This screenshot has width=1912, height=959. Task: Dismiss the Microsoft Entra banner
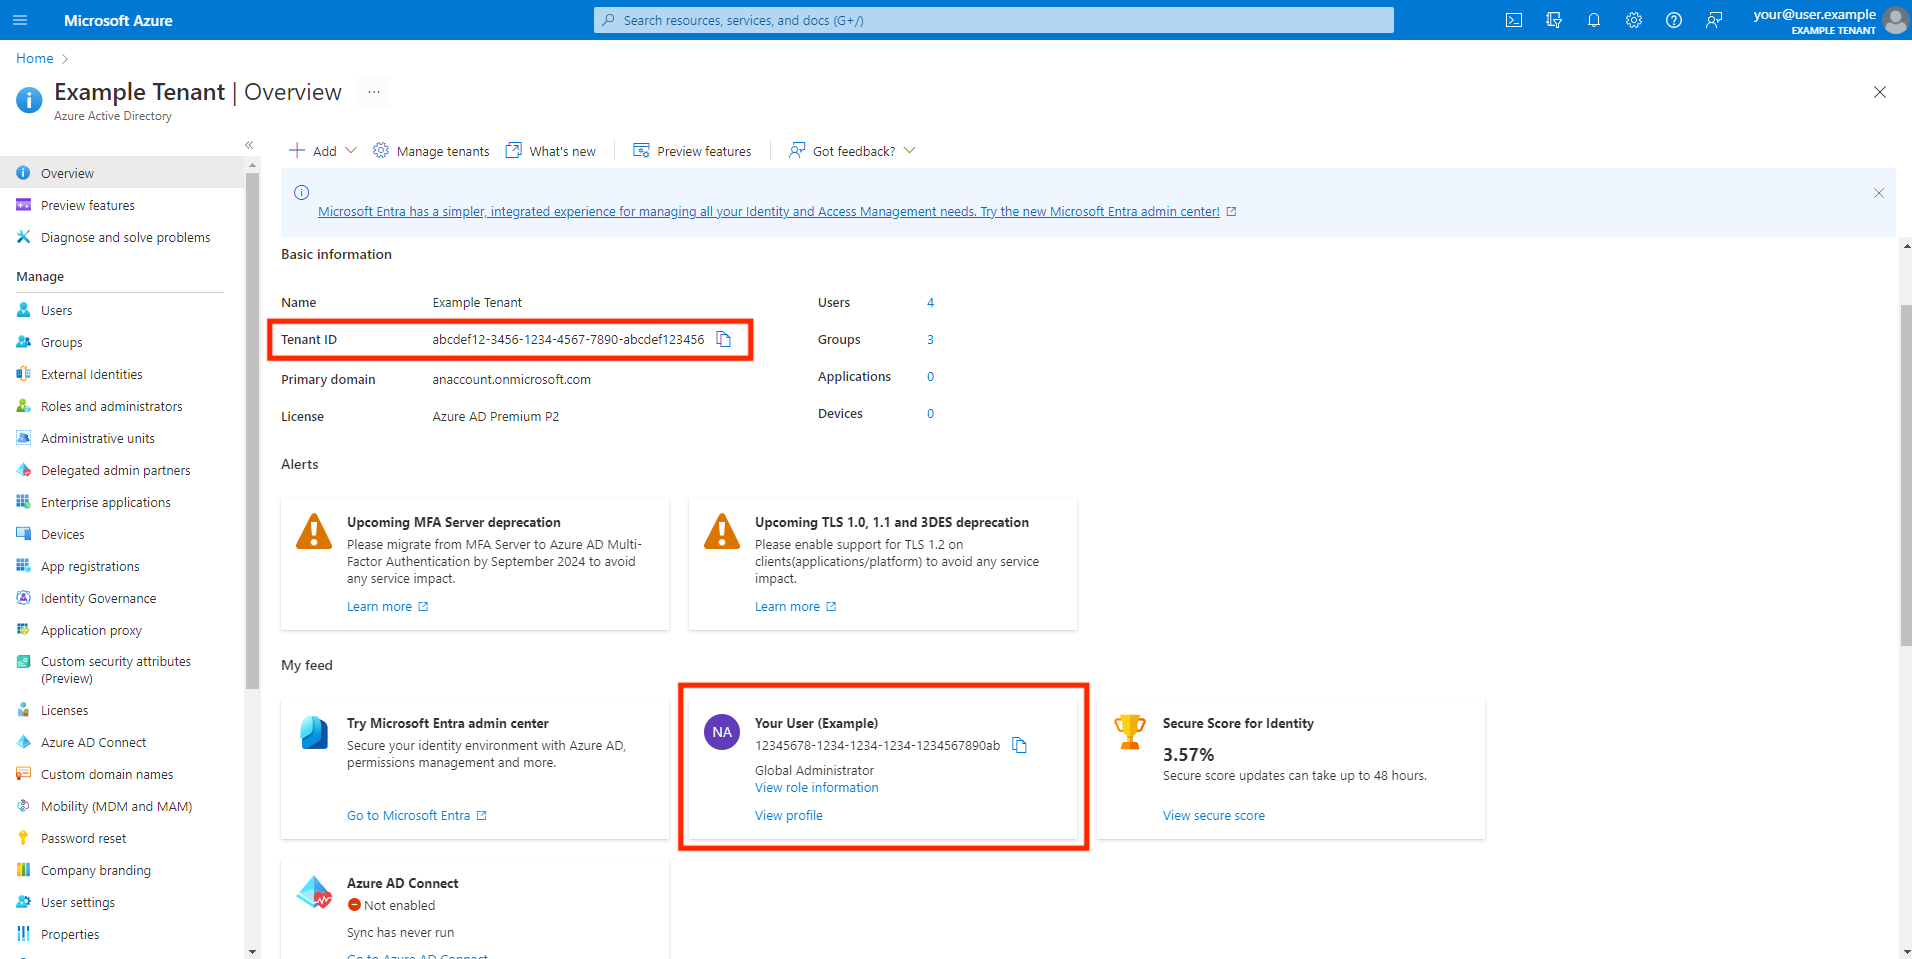(x=1879, y=193)
